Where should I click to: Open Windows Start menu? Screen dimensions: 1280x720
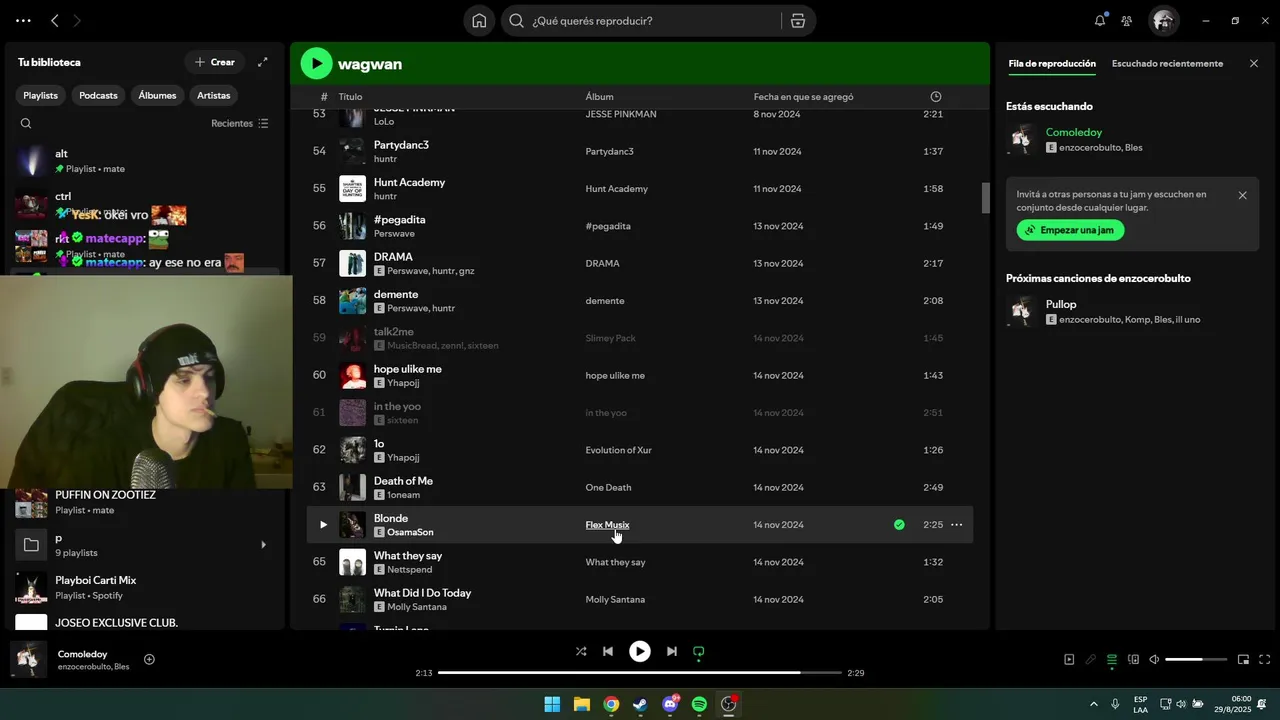coord(552,704)
